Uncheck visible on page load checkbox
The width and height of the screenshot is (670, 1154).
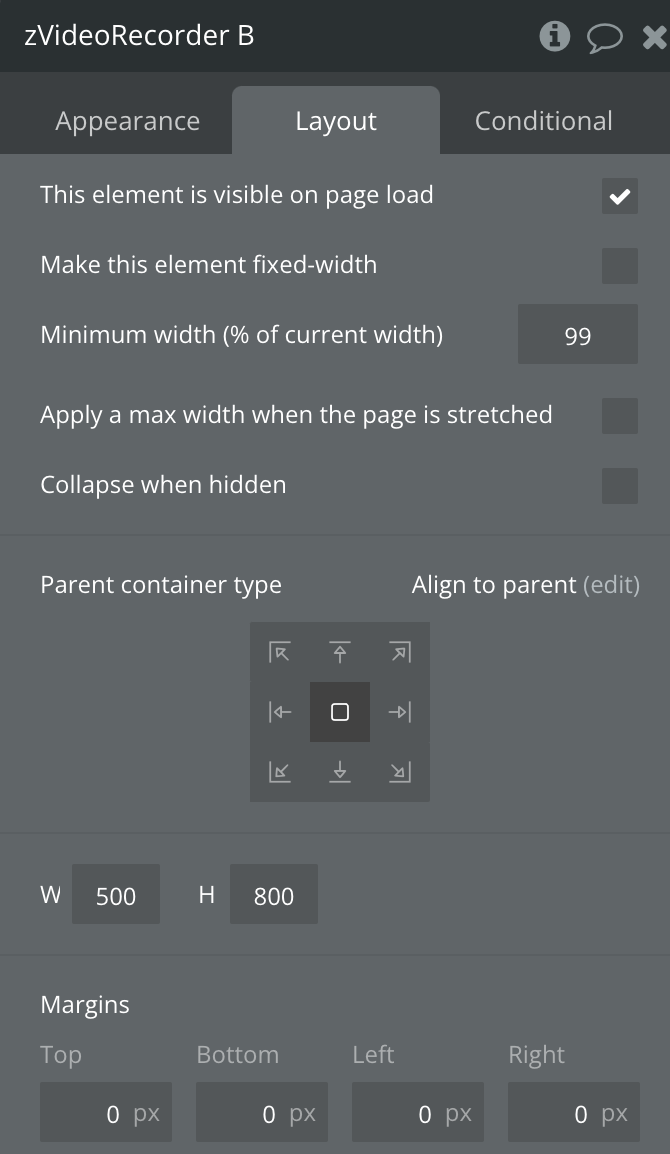click(x=619, y=196)
